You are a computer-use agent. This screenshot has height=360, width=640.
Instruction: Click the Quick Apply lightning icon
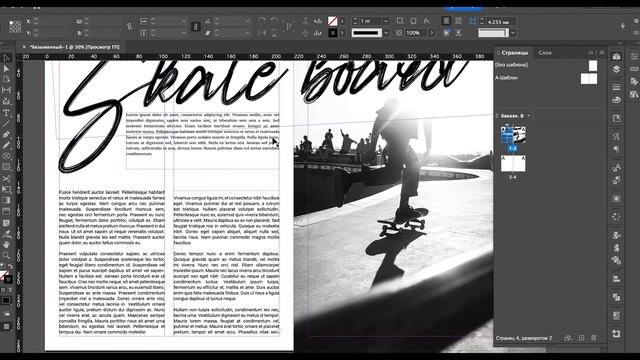(x=623, y=26)
